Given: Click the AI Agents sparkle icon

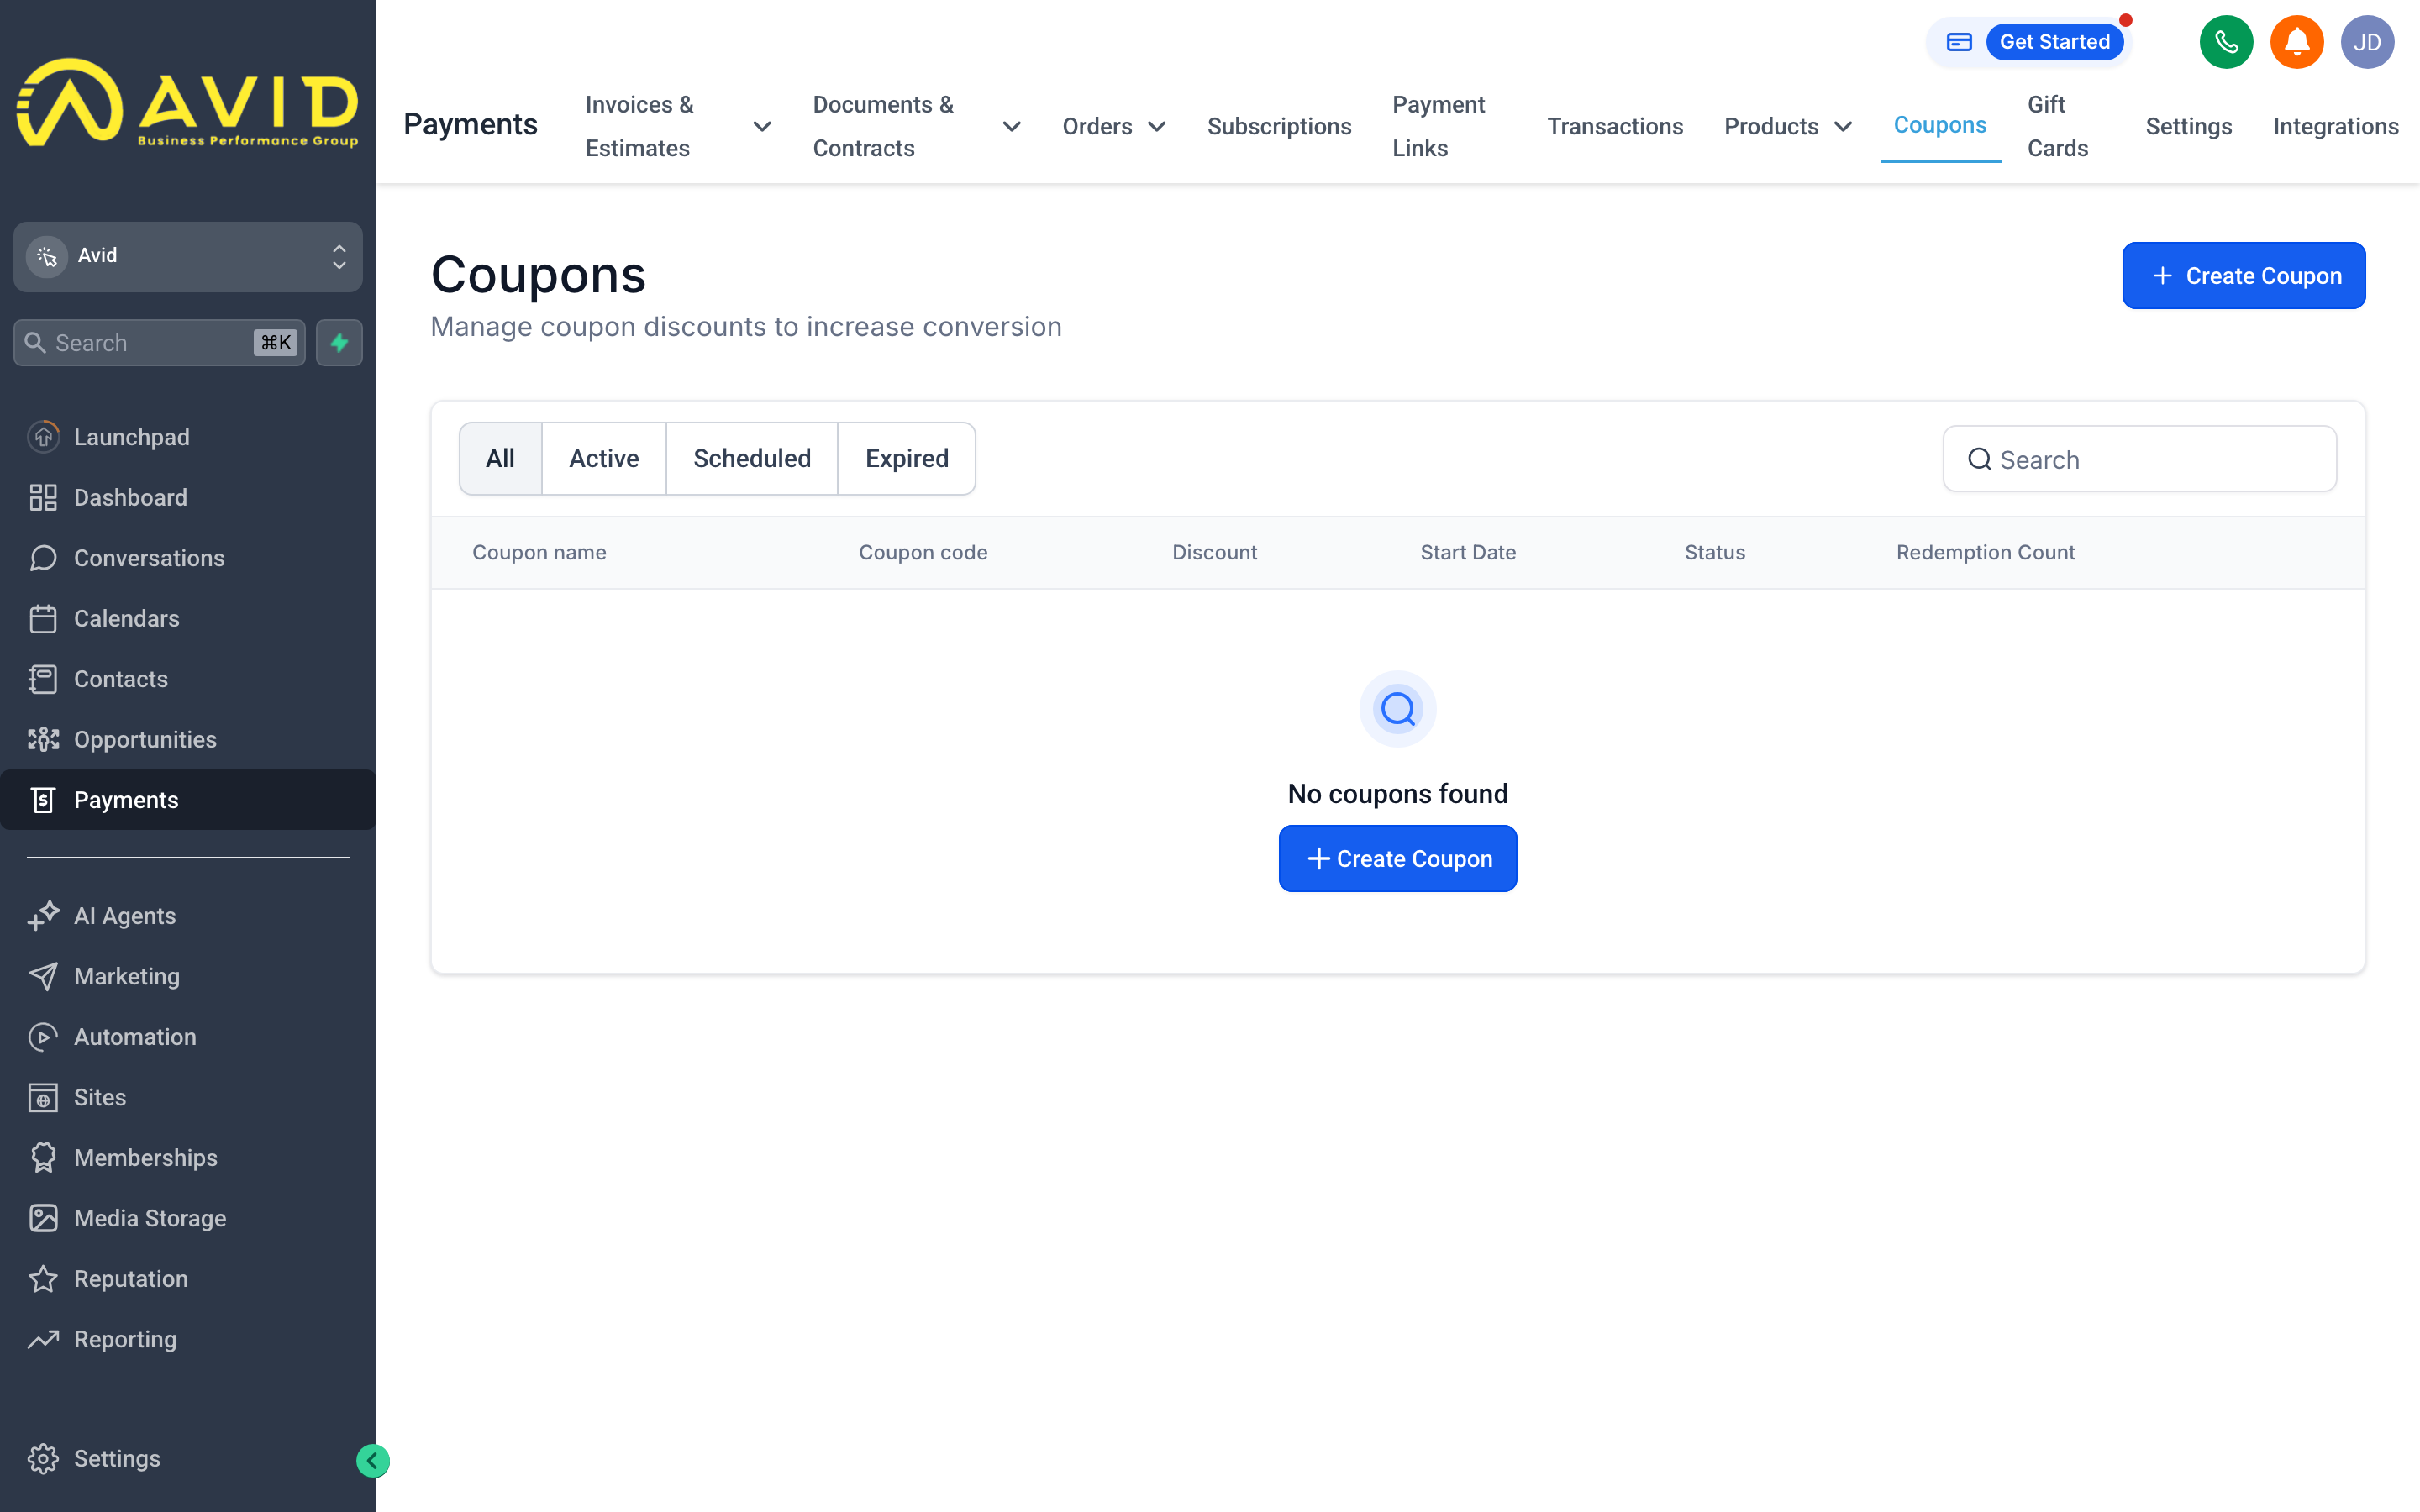Looking at the screenshot, I should (x=43, y=916).
